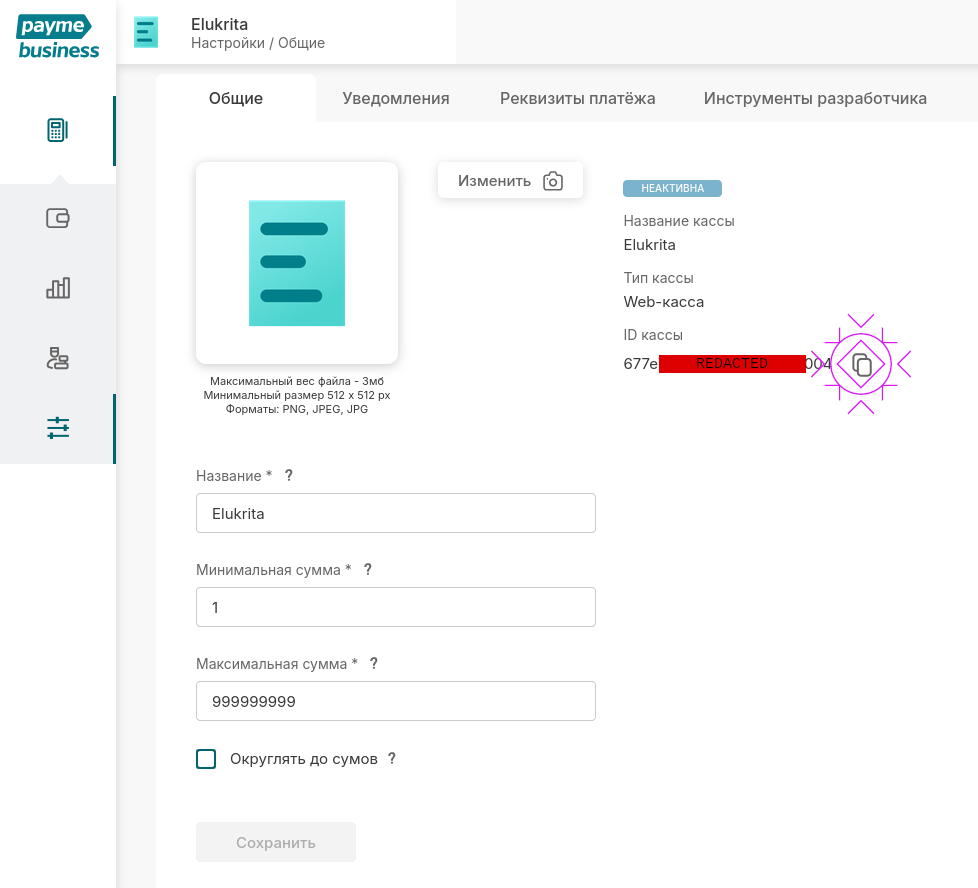Open help tooltip for Максимальная сумма
Screen dimensions: 978x888
click(373, 663)
